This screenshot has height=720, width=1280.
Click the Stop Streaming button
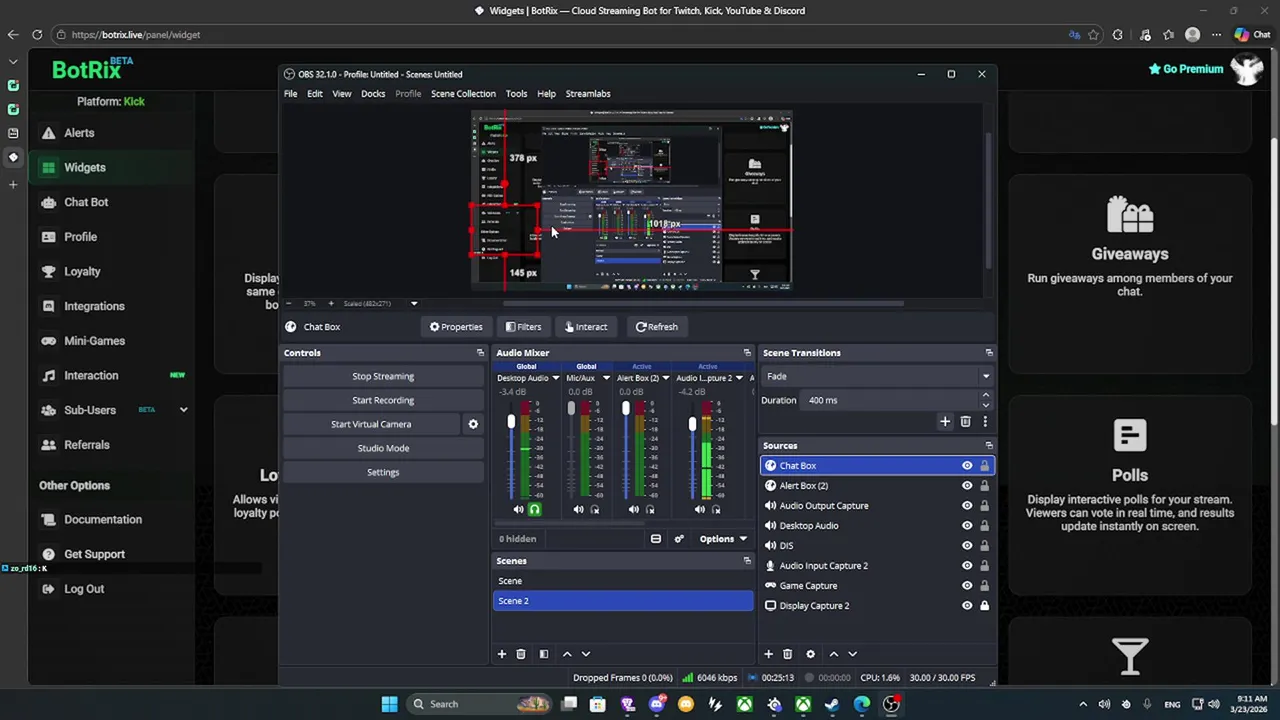(x=383, y=376)
